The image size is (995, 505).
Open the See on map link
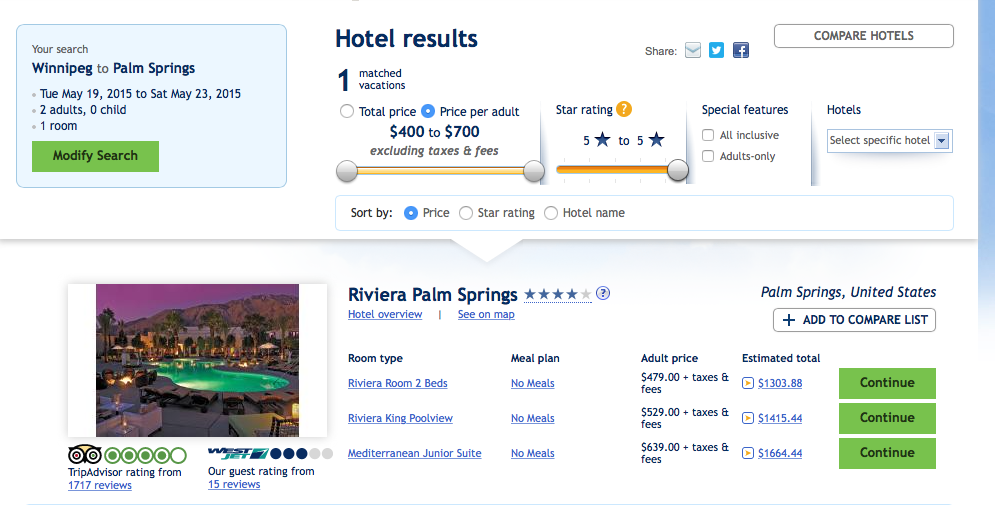coord(486,314)
